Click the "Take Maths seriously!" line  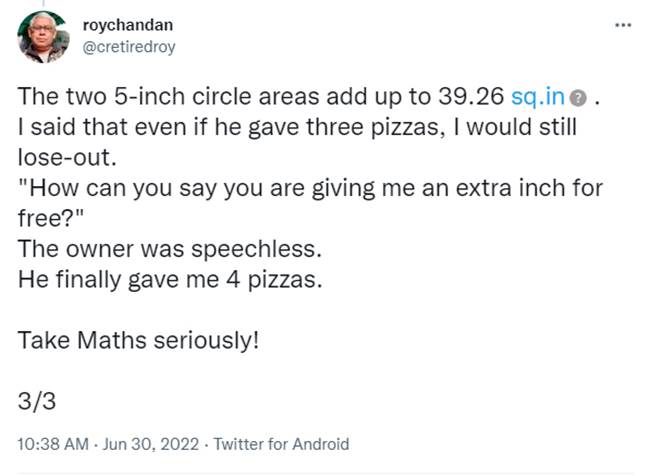tap(138, 340)
